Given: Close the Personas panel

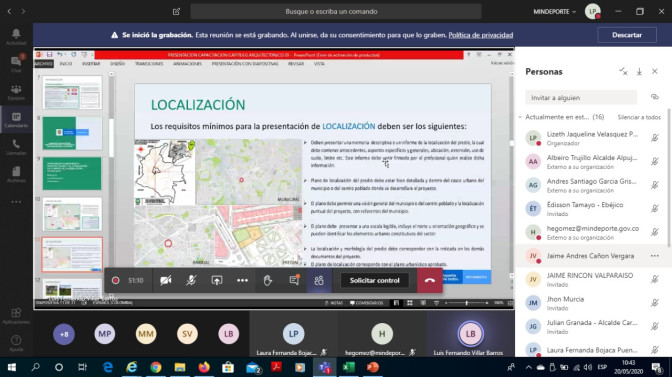Looking at the screenshot, I should click(654, 72).
